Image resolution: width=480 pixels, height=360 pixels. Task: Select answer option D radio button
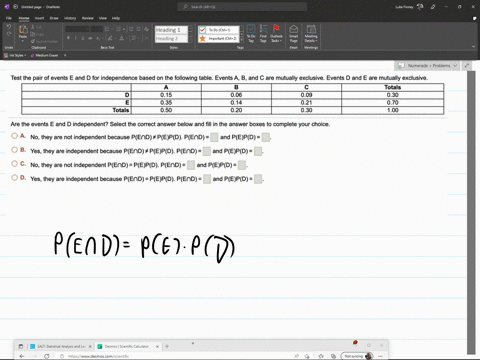coord(14,178)
